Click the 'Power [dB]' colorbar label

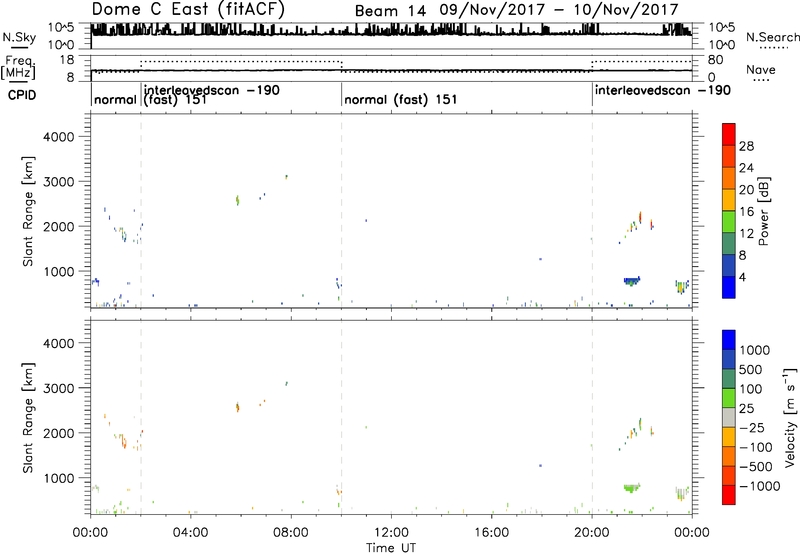coord(763,211)
